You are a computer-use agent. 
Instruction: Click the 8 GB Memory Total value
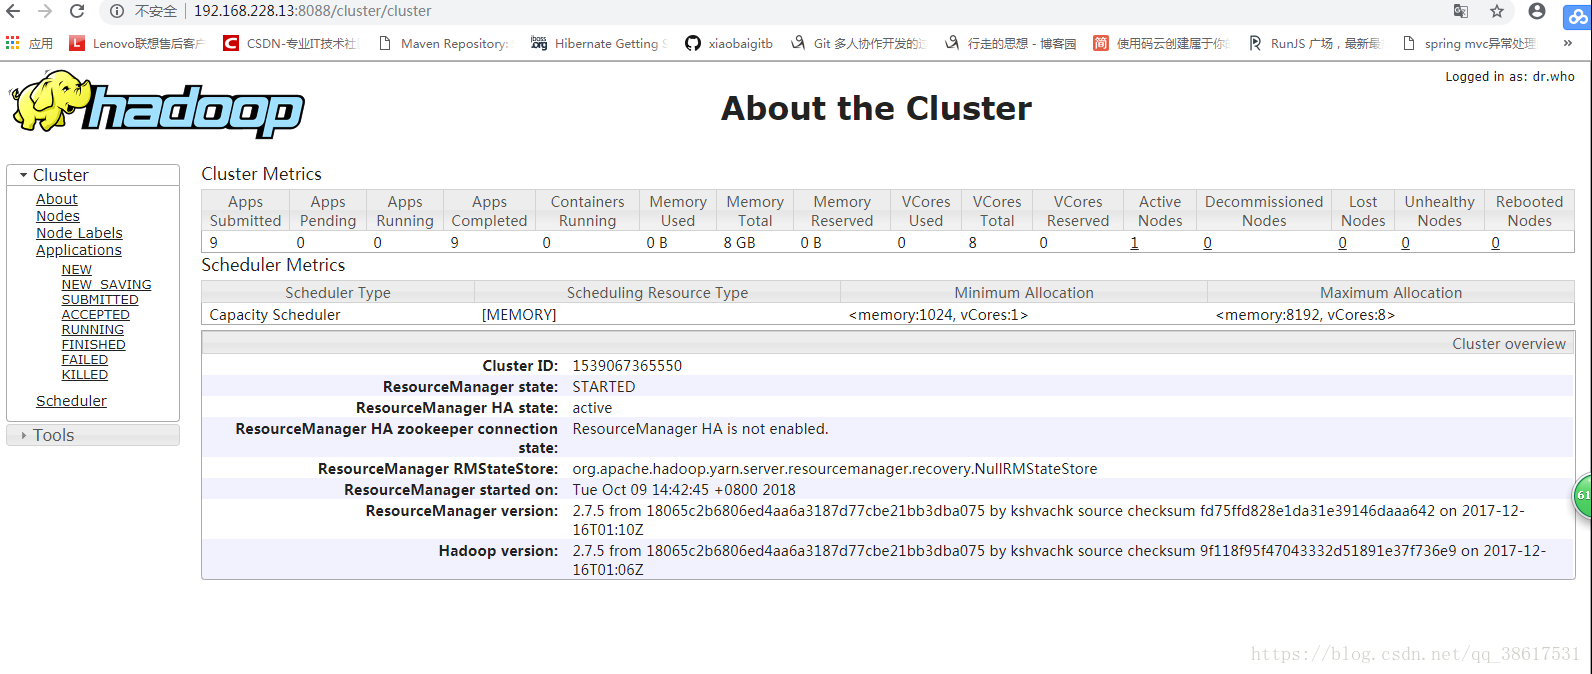739,243
